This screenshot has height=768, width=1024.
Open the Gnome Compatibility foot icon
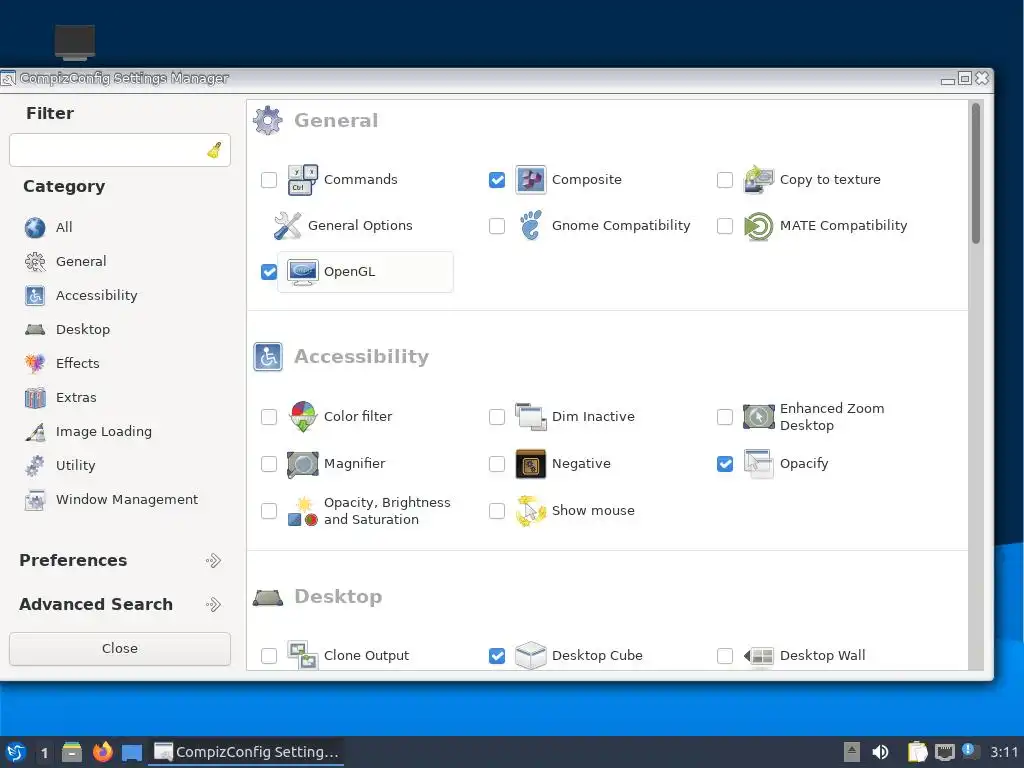coord(530,226)
